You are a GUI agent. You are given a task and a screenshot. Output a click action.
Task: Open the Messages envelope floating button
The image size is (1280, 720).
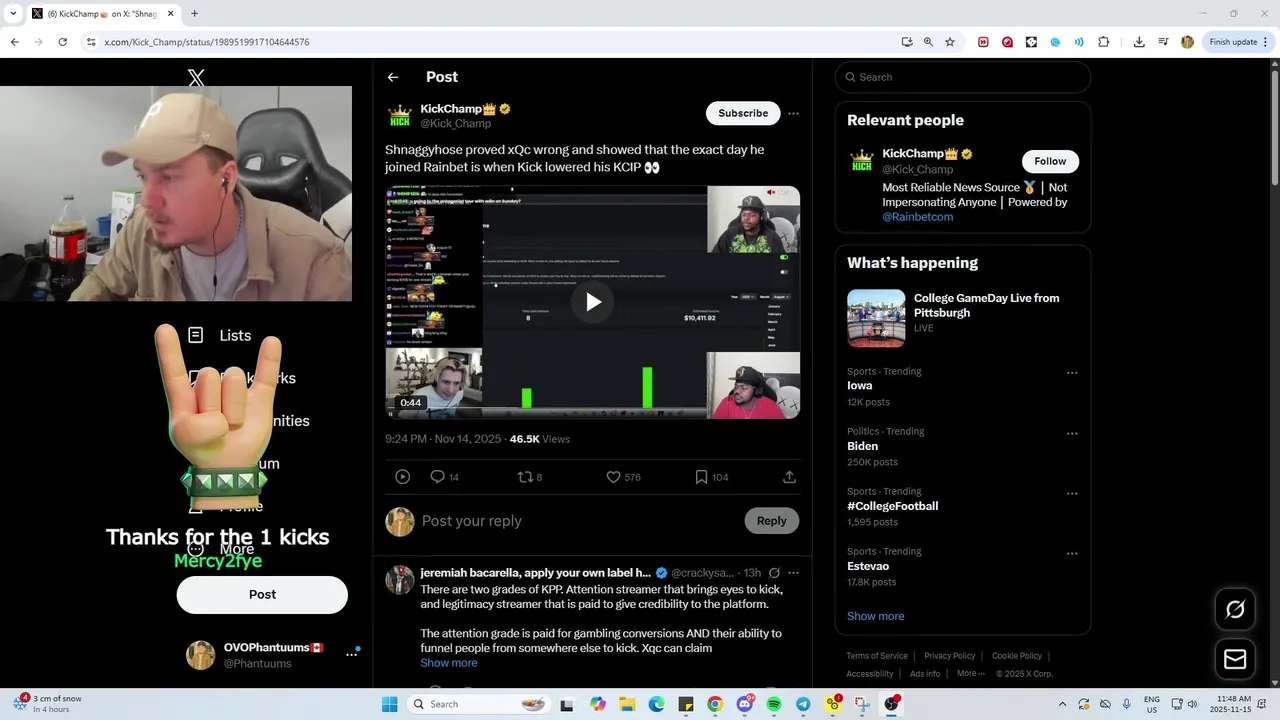click(1235, 659)
